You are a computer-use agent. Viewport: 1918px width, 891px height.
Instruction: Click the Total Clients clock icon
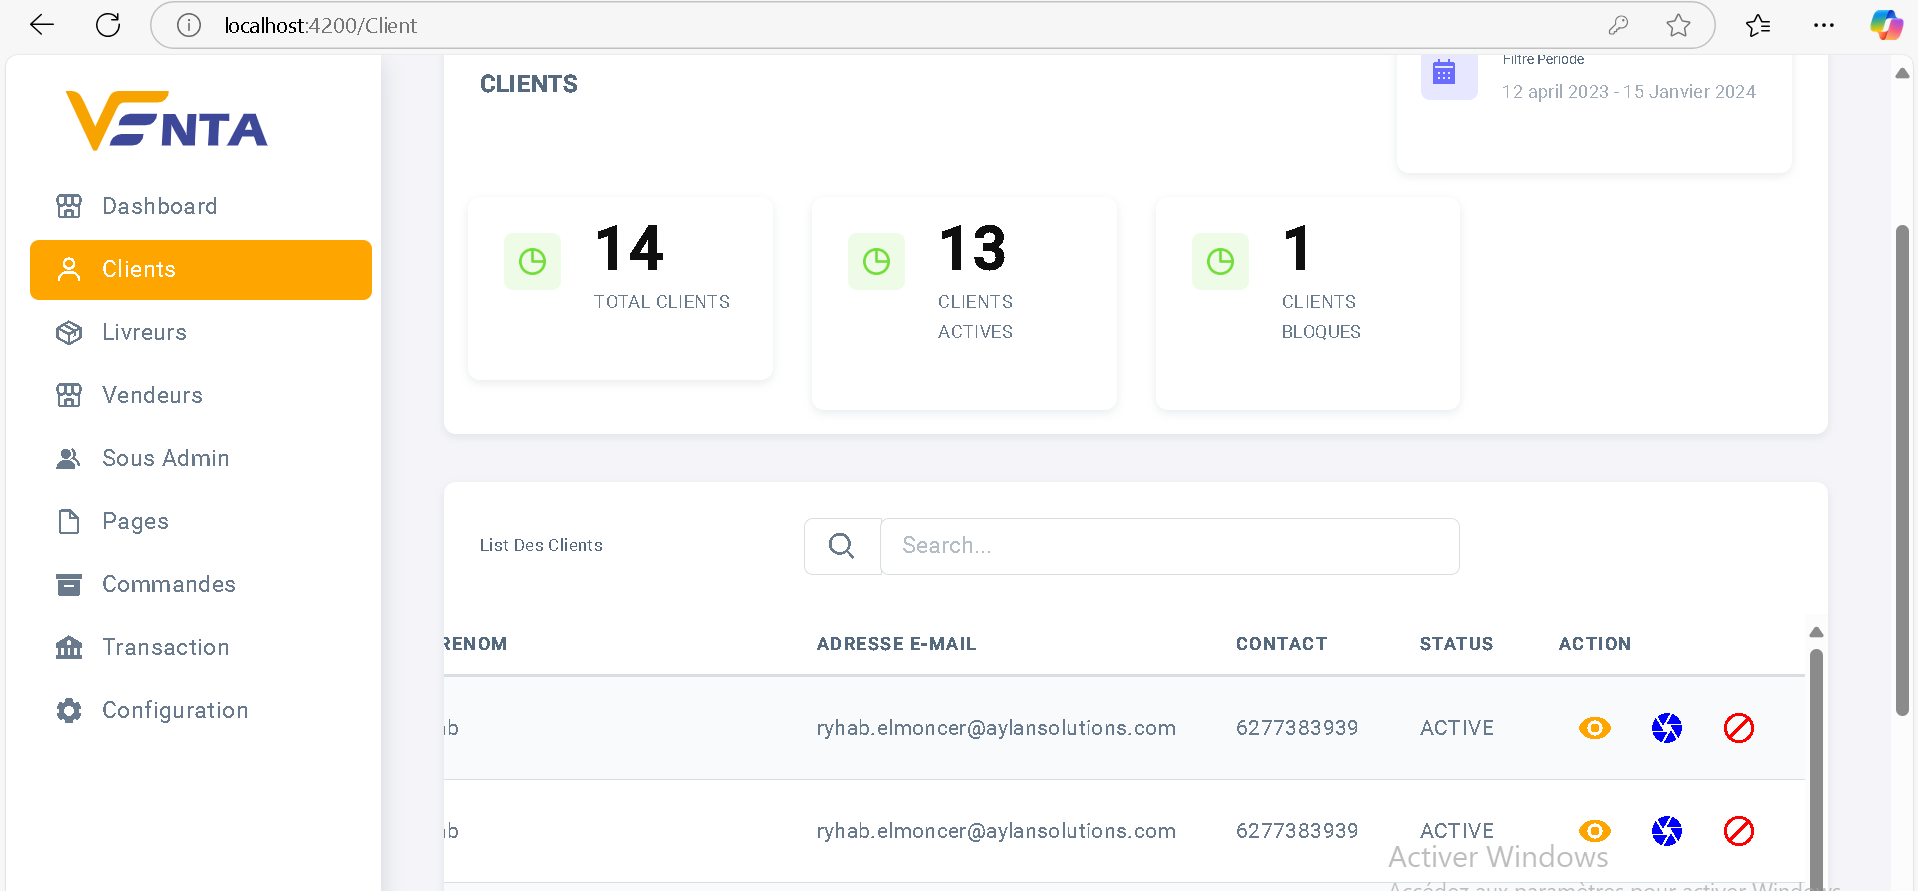click(532, 262)
